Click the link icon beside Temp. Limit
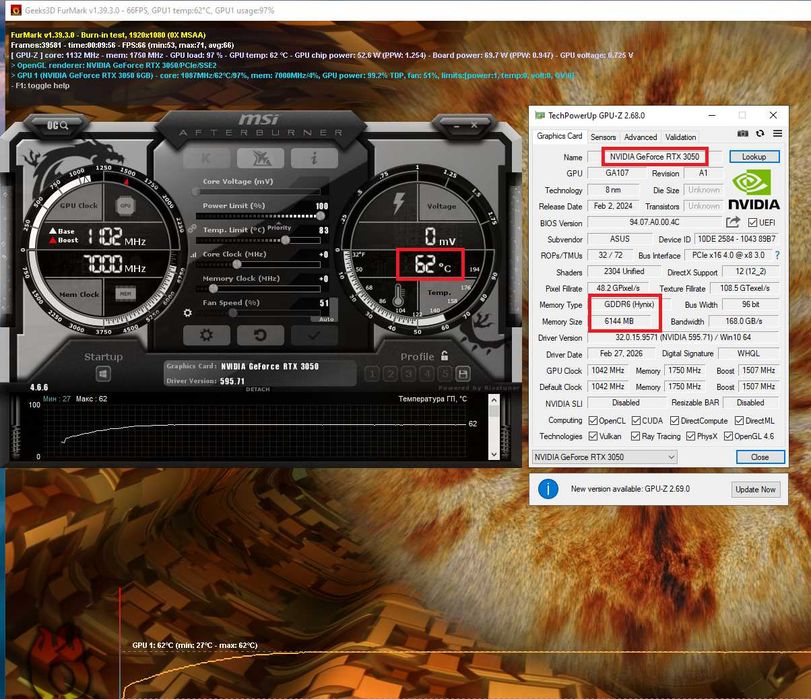This screenshot has height=699, width=811. pos(192,228)
